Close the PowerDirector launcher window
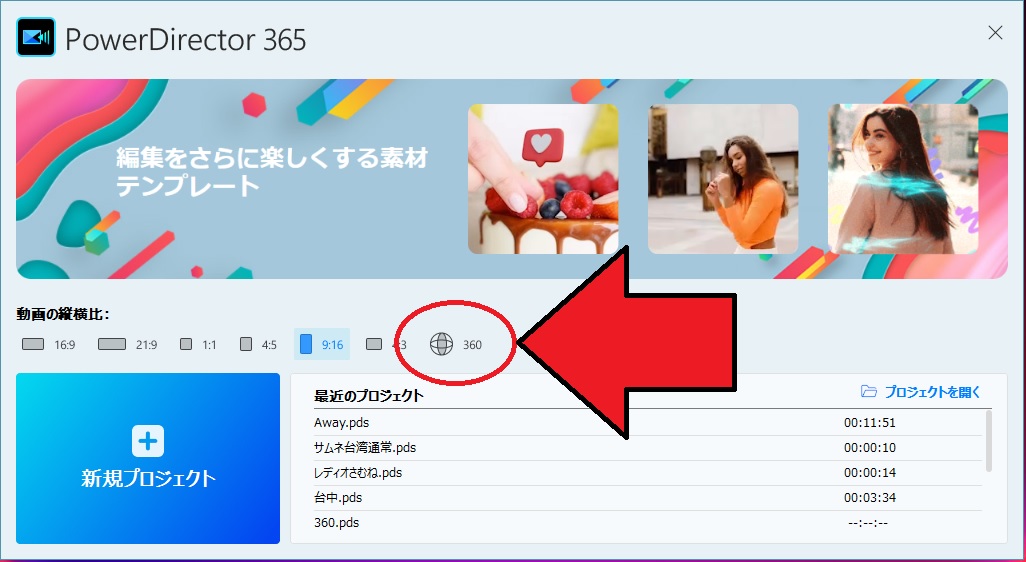 (995, 33)
